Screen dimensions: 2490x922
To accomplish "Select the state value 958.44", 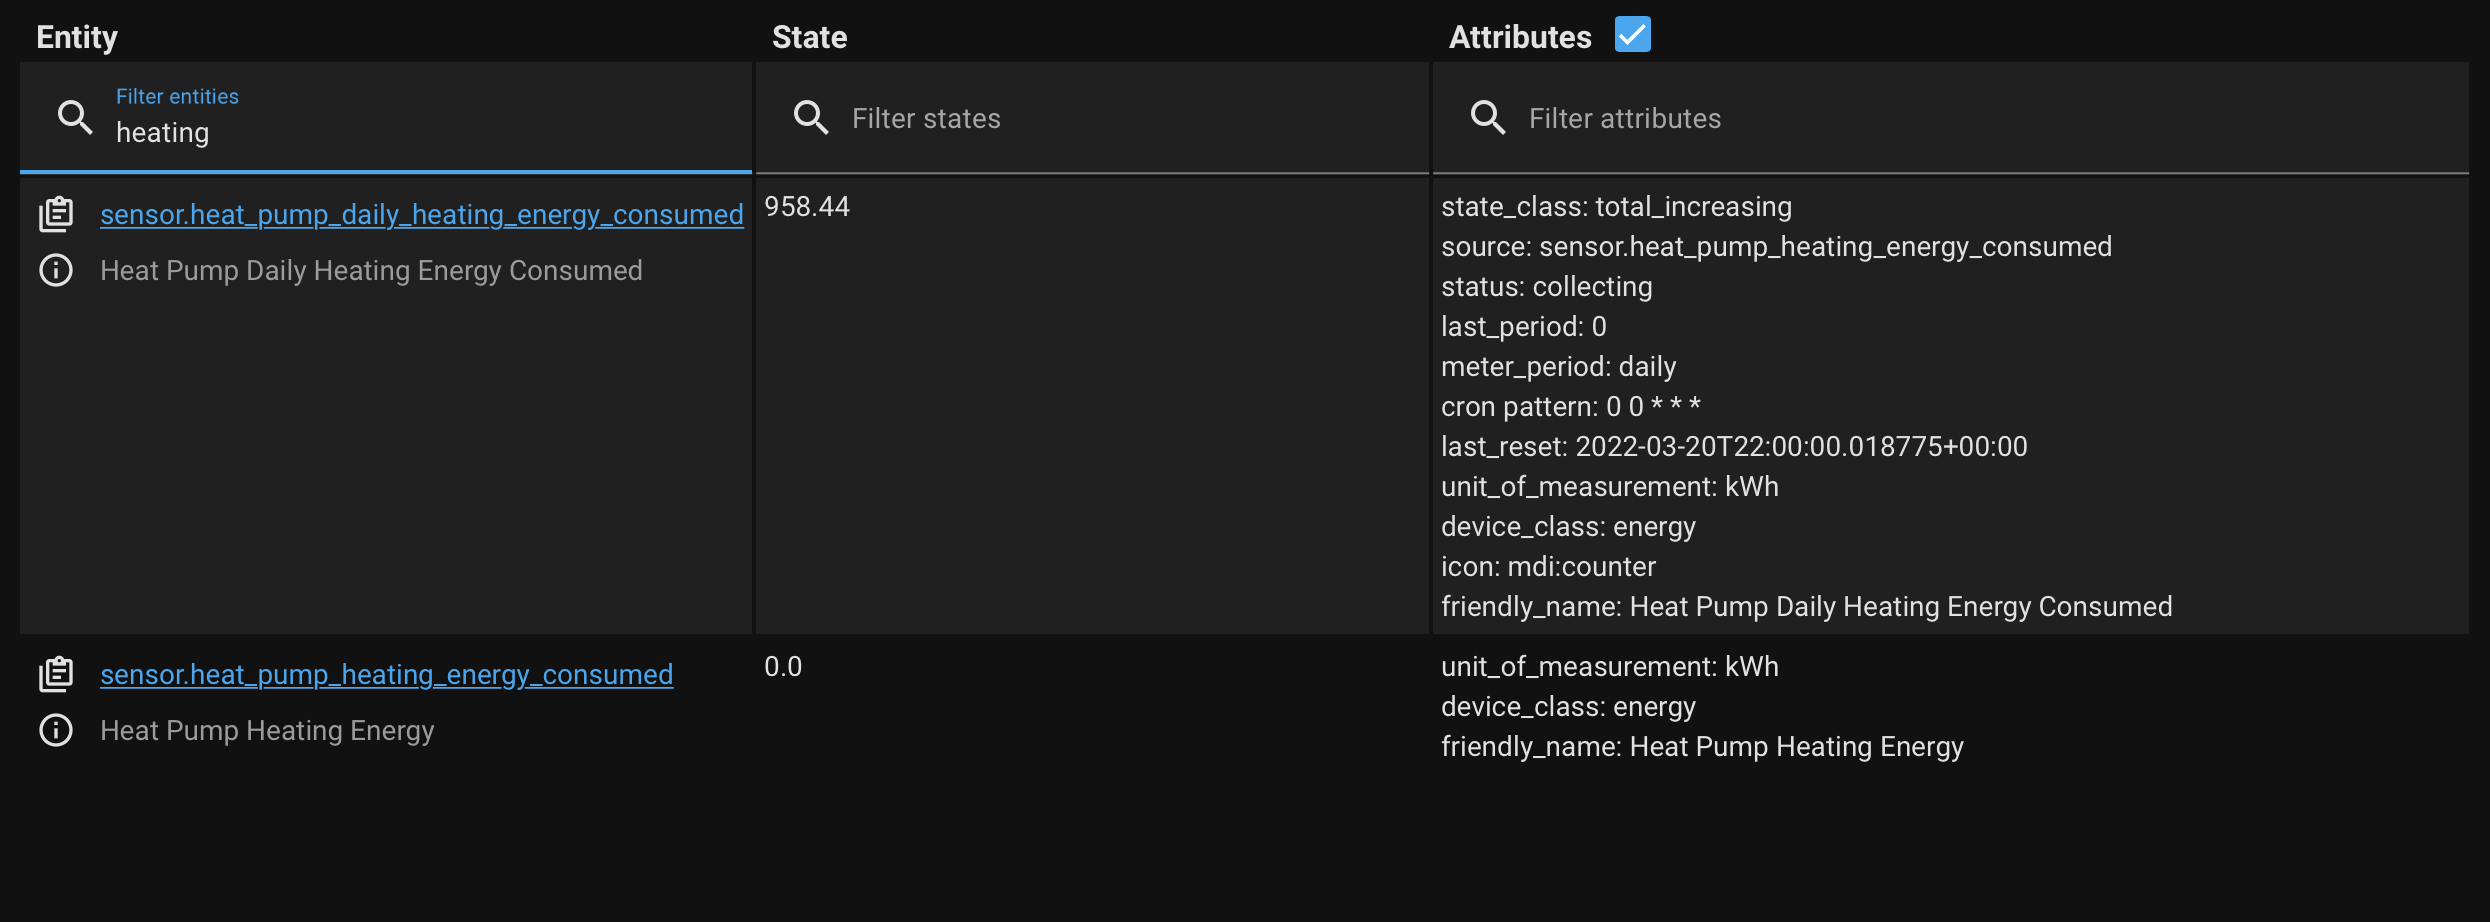I will point(808,206).
